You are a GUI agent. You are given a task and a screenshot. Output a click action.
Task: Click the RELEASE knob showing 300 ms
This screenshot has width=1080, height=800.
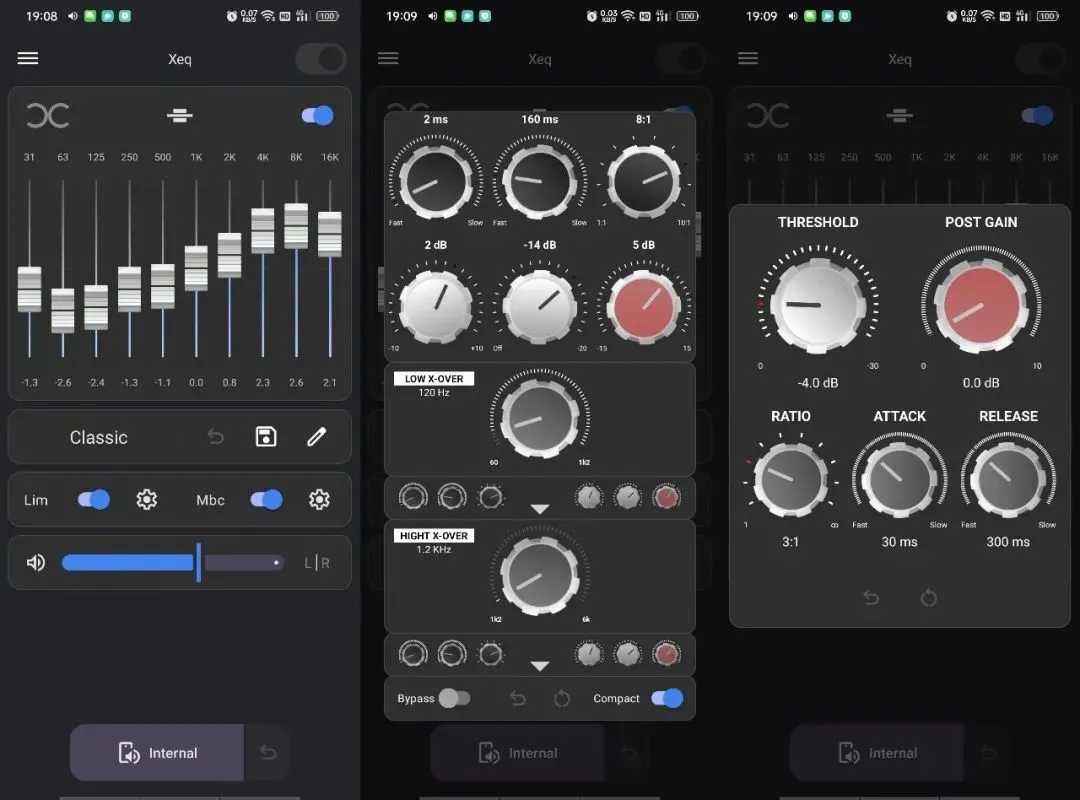click(1008, 479)
